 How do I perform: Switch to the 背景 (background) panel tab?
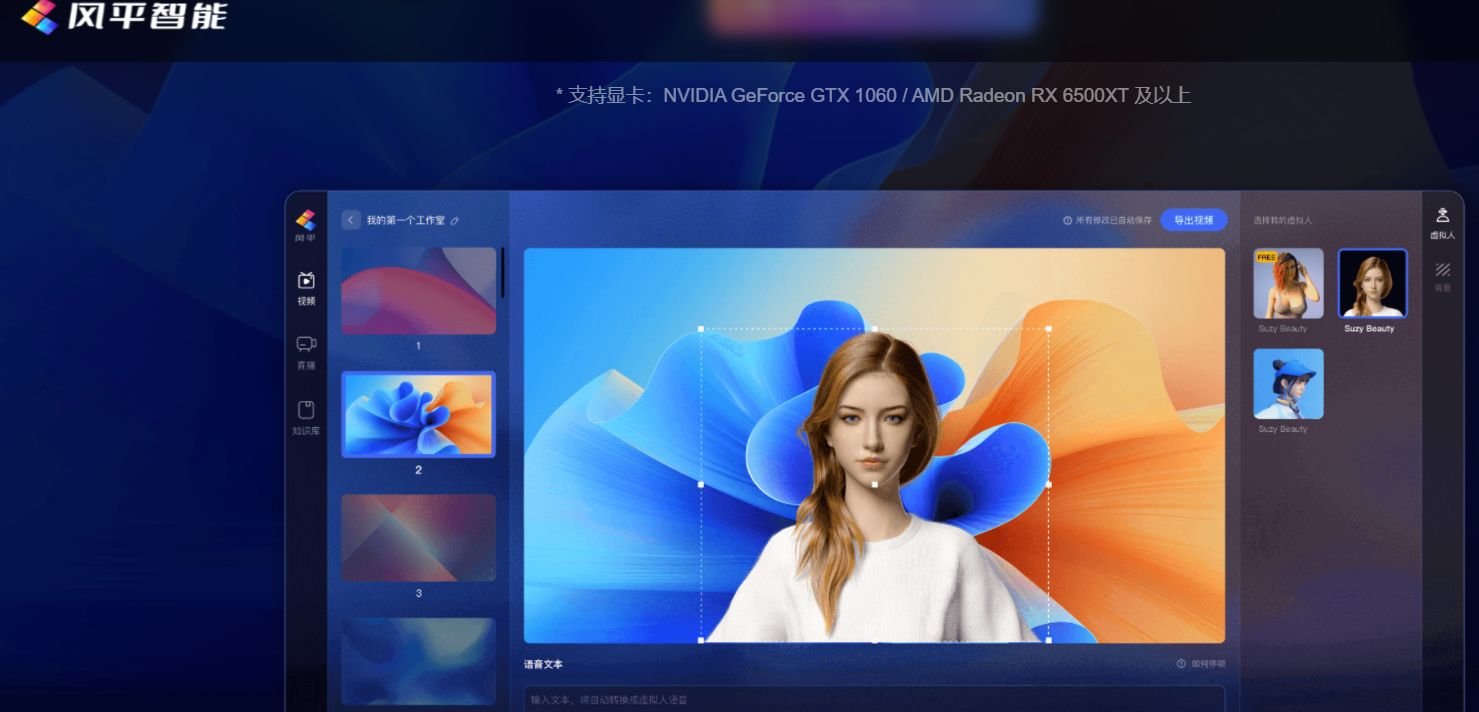point(1442,275)
